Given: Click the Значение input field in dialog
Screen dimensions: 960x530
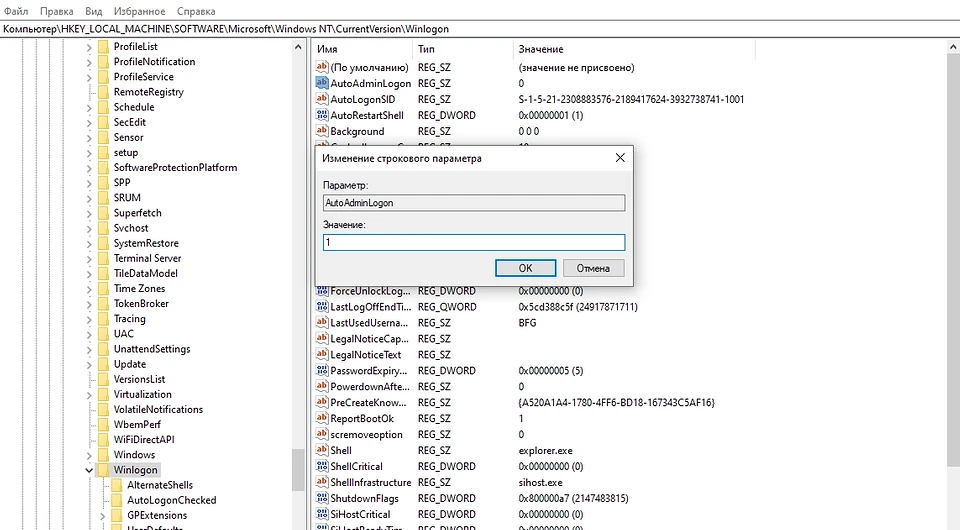Looking at the screenshot, I should (x=473, y=242).
